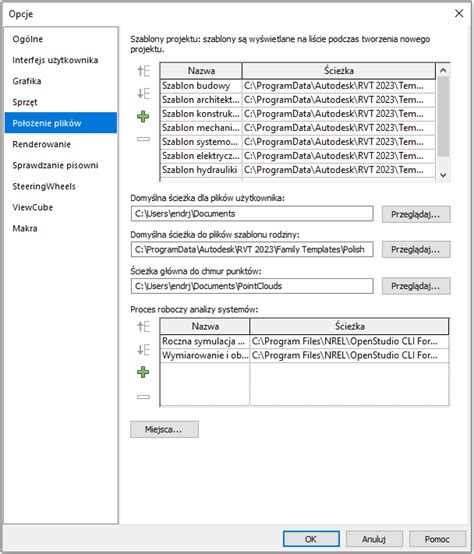Open Makra options page
This screenshot has height=554, width=474.
point(61,228)
